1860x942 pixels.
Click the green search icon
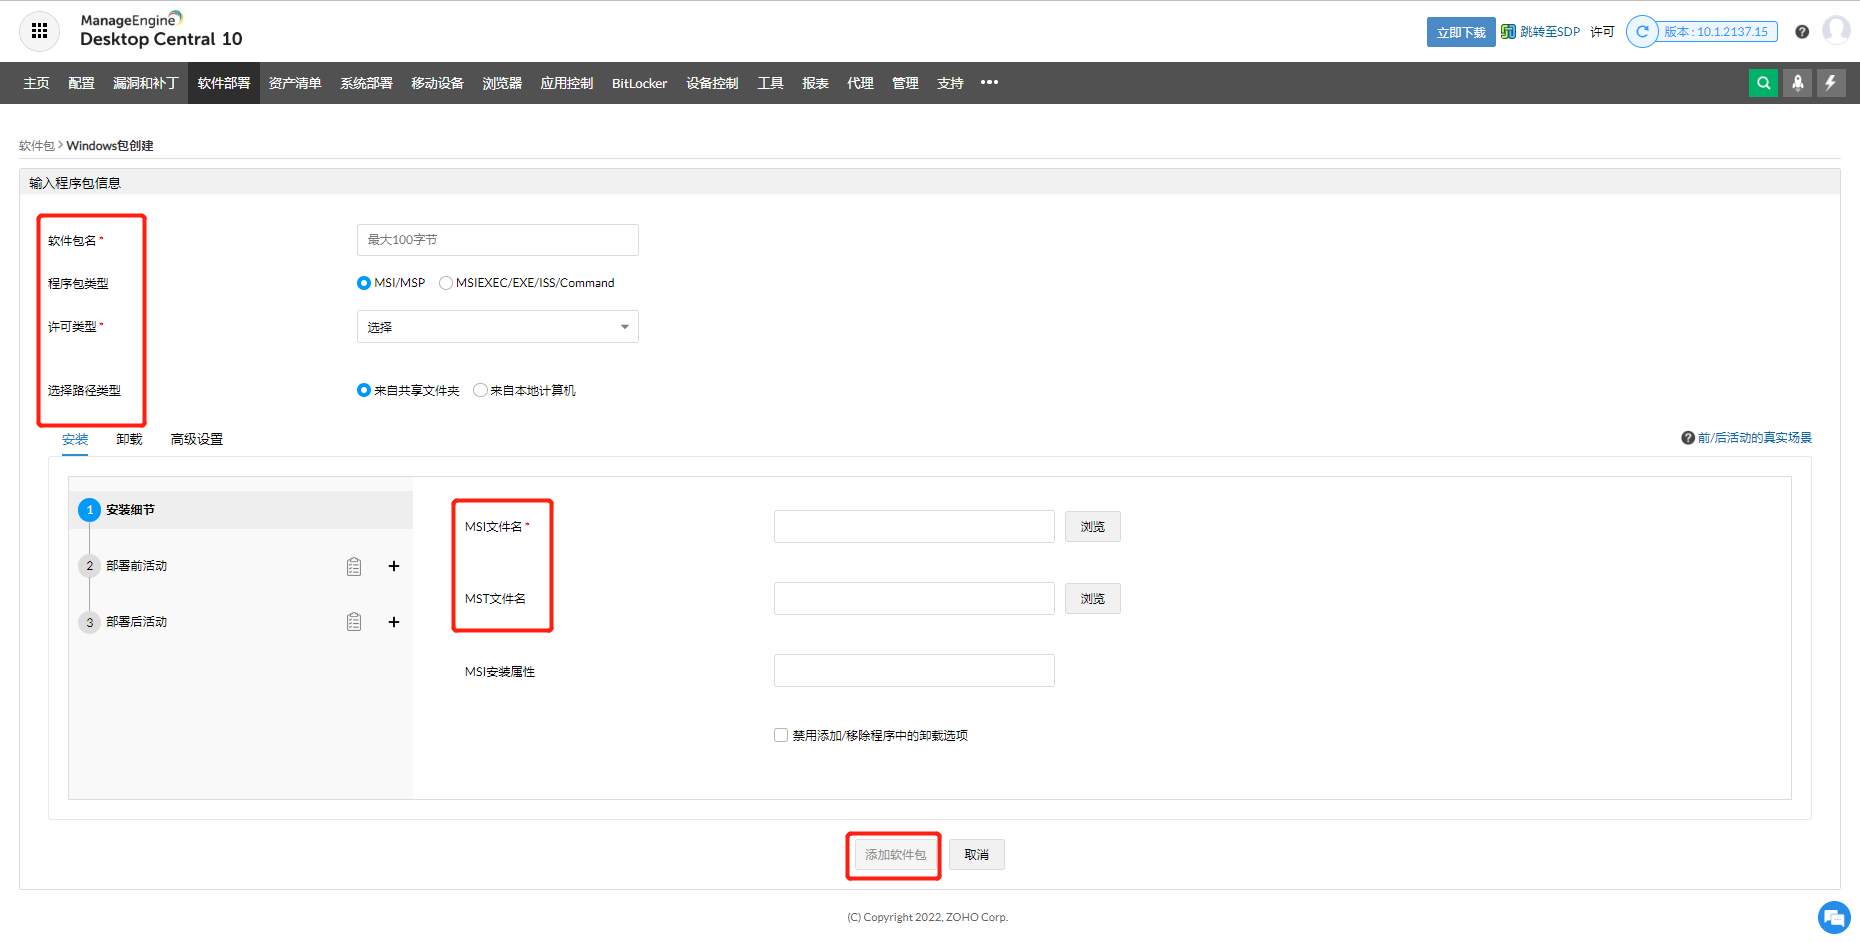[1764, 83]
